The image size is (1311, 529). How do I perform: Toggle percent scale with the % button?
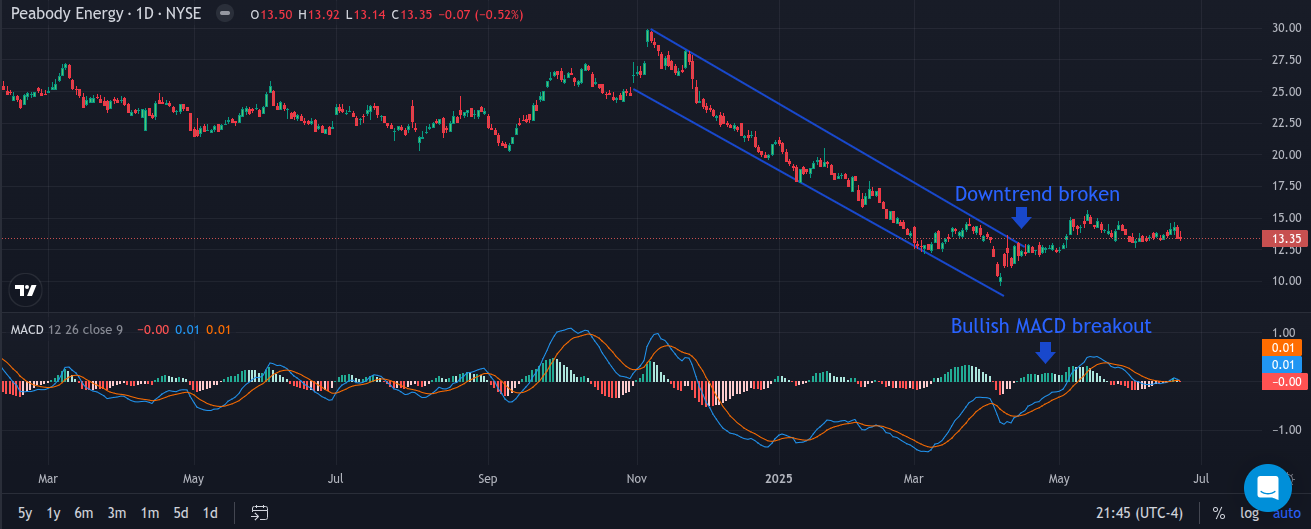(x=1218, y=513)
